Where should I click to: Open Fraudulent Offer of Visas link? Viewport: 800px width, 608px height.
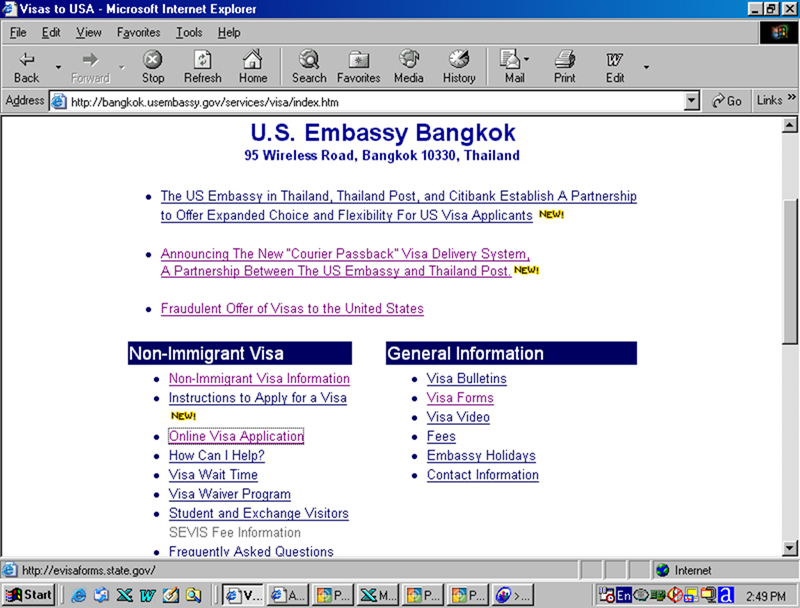coord(292,309)
